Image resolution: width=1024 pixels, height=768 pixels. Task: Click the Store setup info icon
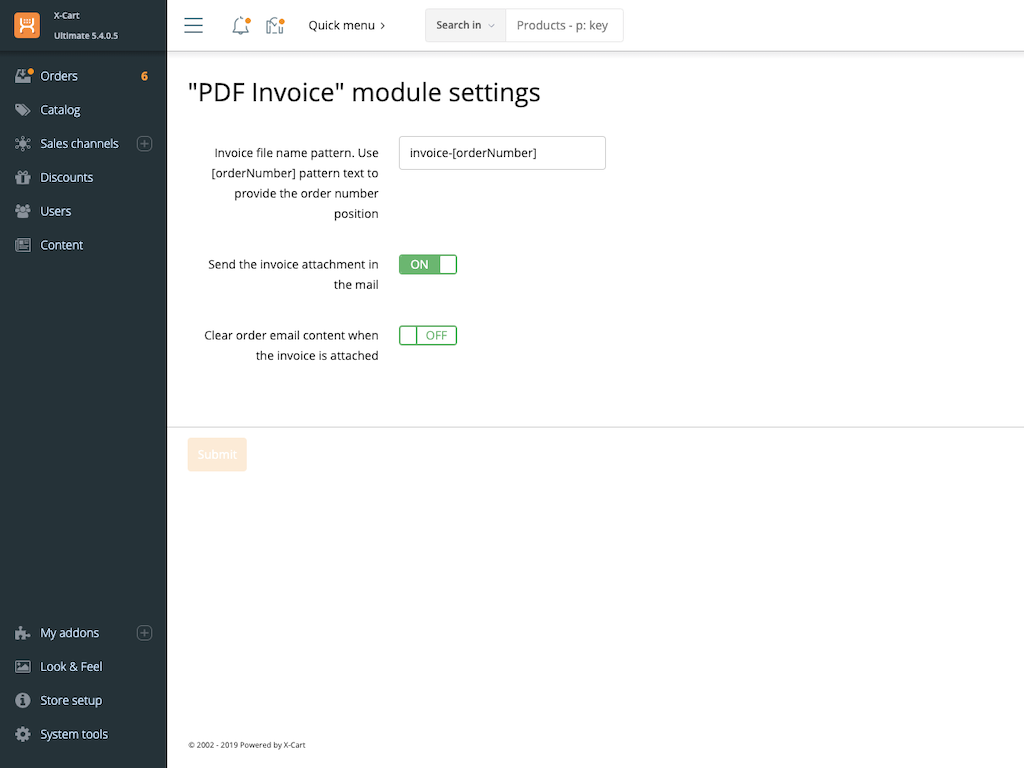22,701
